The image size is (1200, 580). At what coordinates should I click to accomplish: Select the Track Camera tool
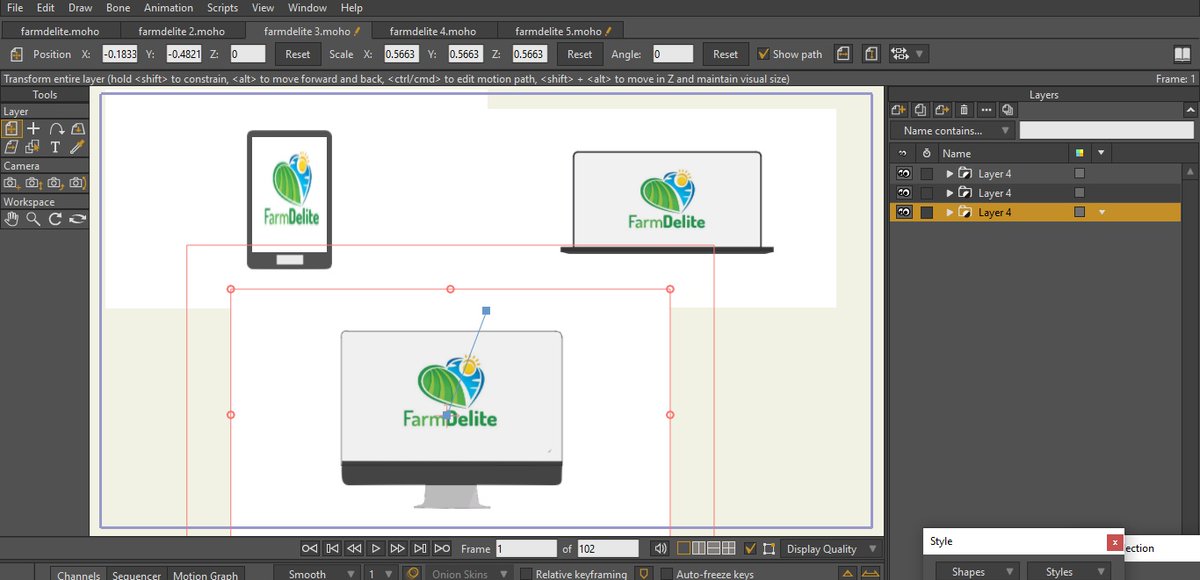click(11, 183)
